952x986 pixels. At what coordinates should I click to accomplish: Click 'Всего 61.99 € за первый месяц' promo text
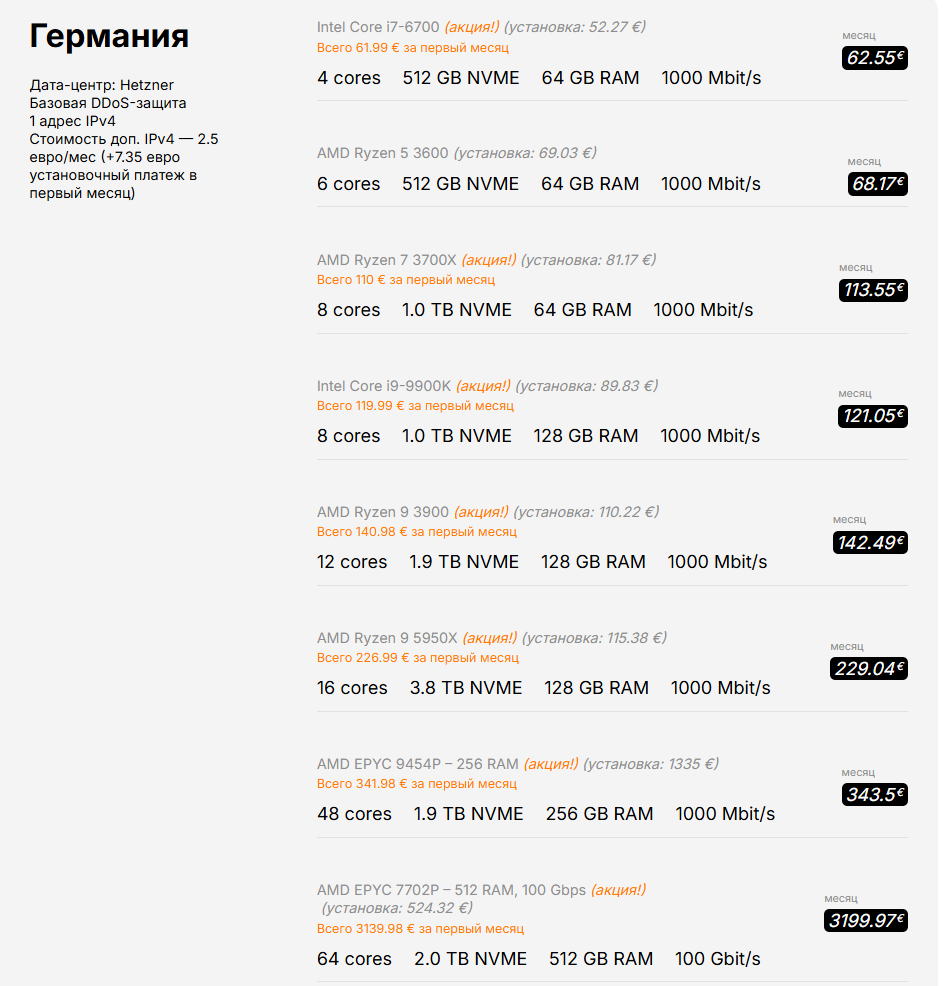pos(412,48)
